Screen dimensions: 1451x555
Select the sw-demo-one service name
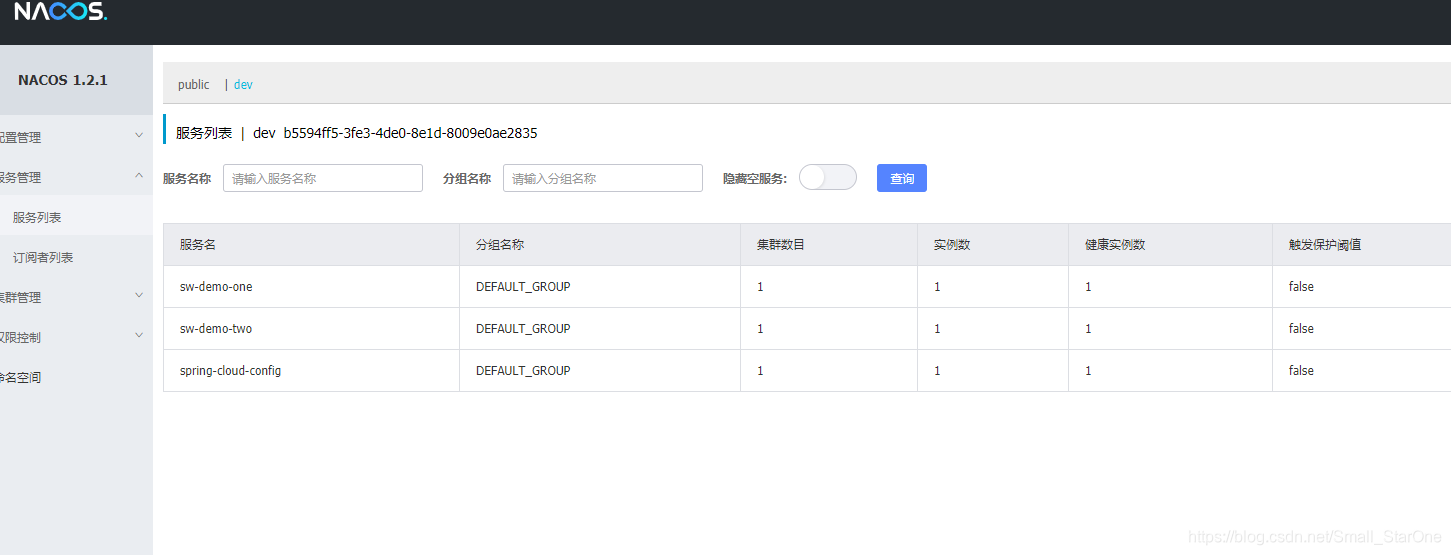(216, 287)
